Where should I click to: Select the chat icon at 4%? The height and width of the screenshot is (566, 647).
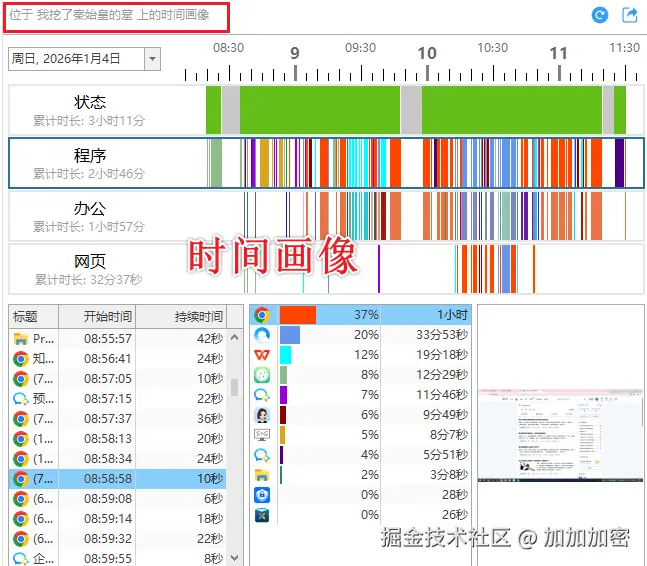pos(262,455)
